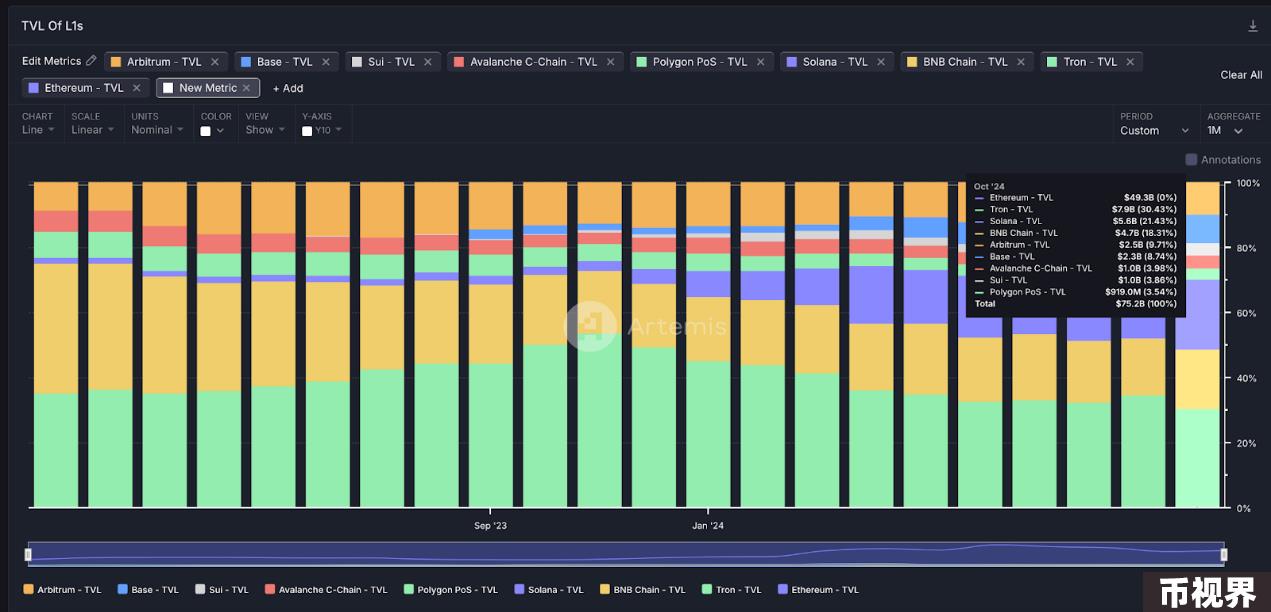Remove the Solana - TVL metric chip
1271x612 pixels.
[881, 62]
